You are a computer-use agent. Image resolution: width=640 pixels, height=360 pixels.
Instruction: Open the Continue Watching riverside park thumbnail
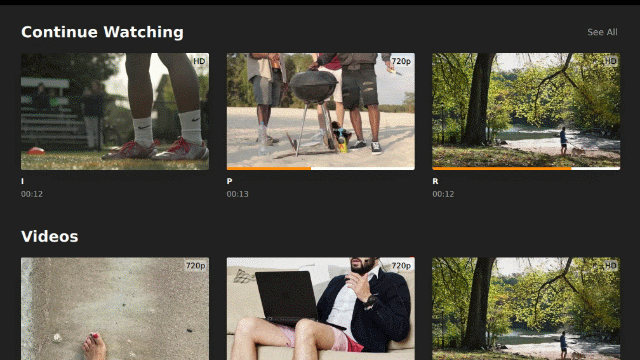point(526,111)
